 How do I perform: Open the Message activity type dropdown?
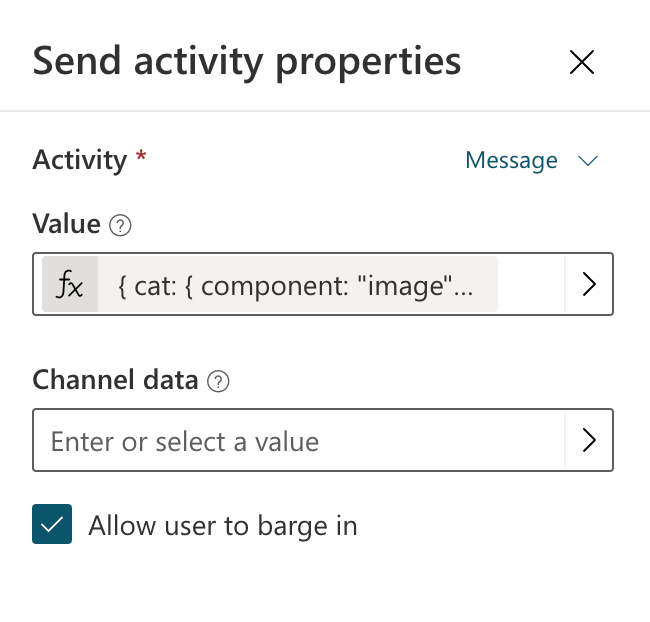click(x=531, y=160)
